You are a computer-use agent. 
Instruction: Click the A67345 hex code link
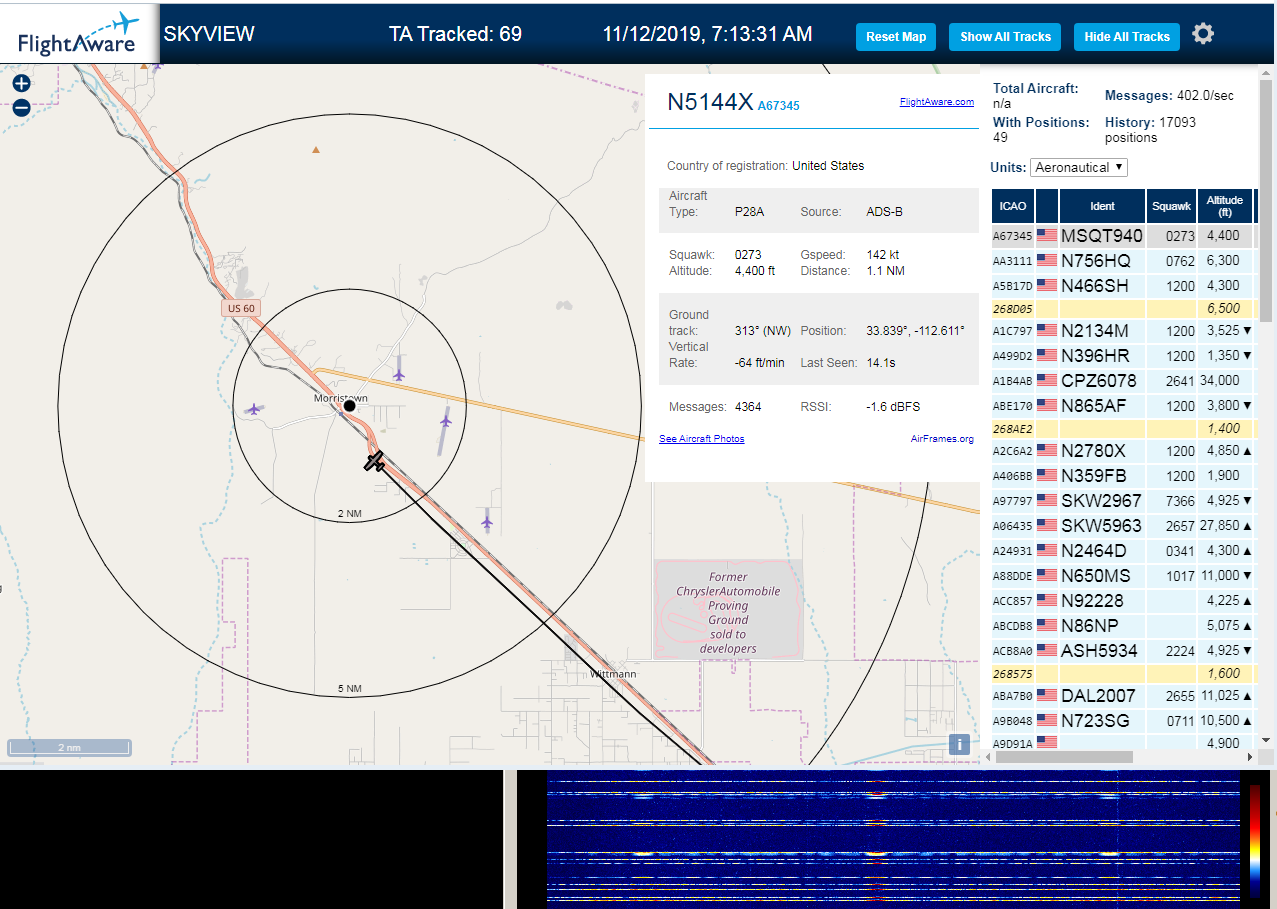click(779, 105)
